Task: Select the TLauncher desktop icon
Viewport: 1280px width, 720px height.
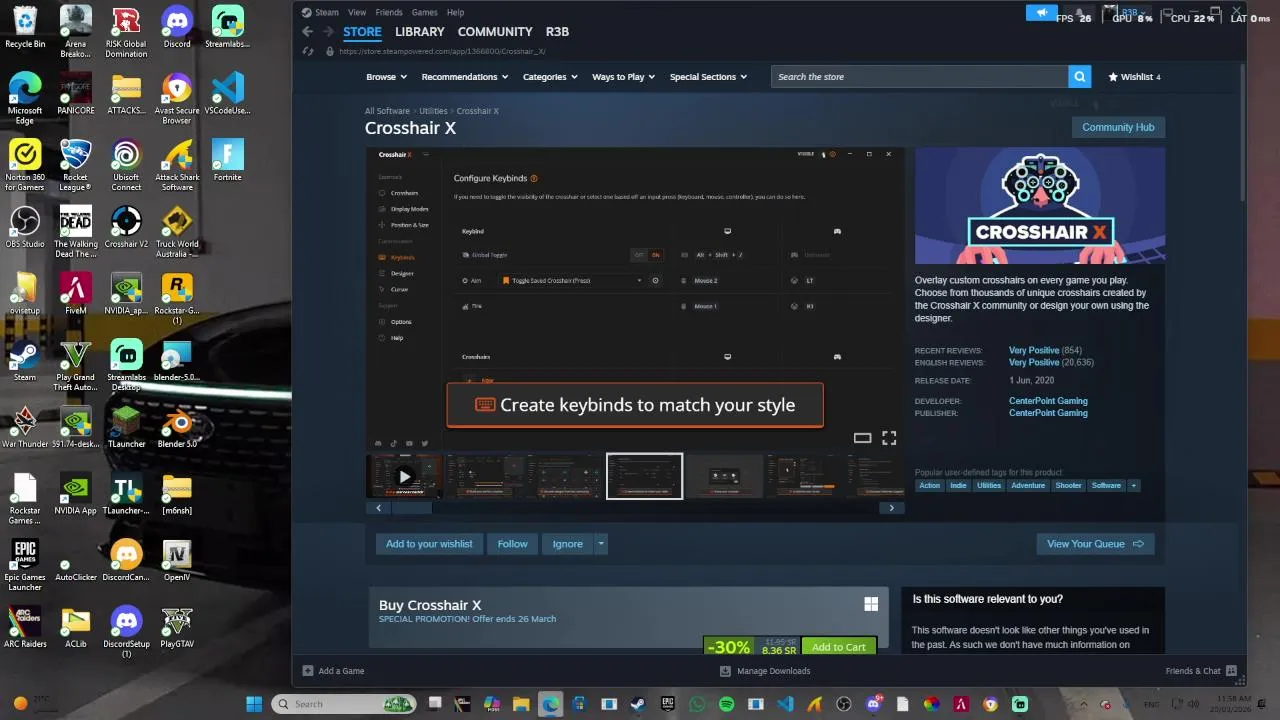Action: [x=126, y=428]
